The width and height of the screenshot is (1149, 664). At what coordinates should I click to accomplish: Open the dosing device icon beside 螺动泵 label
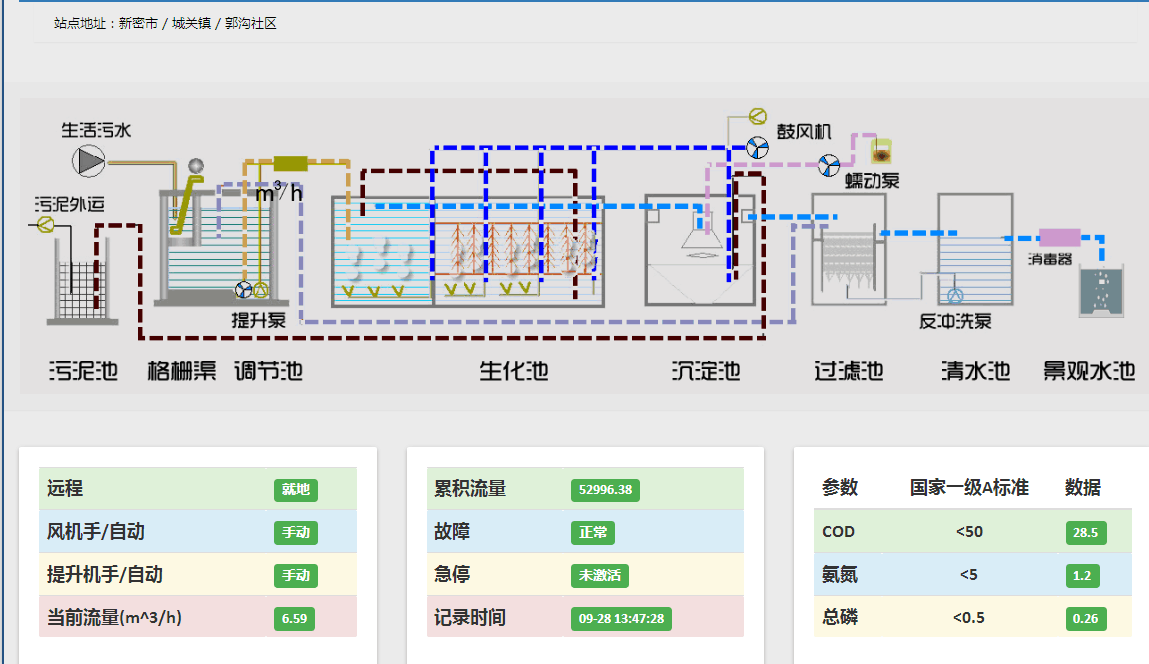[x=882, y=153]
